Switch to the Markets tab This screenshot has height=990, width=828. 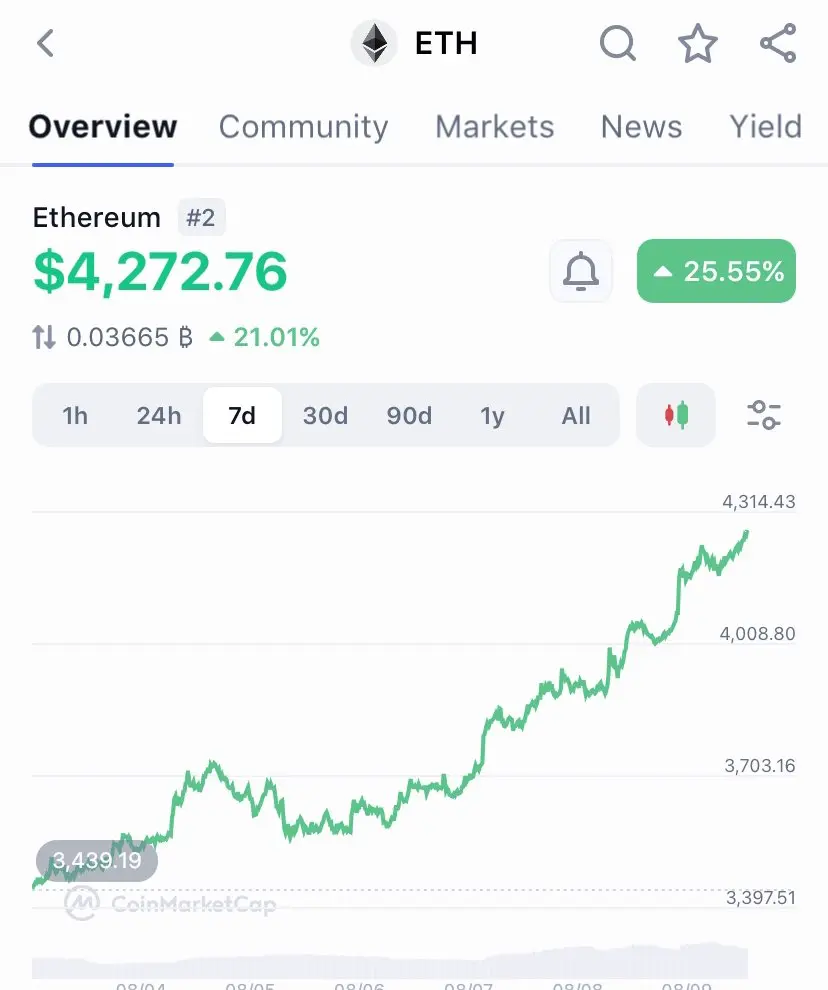coord(495,127)
